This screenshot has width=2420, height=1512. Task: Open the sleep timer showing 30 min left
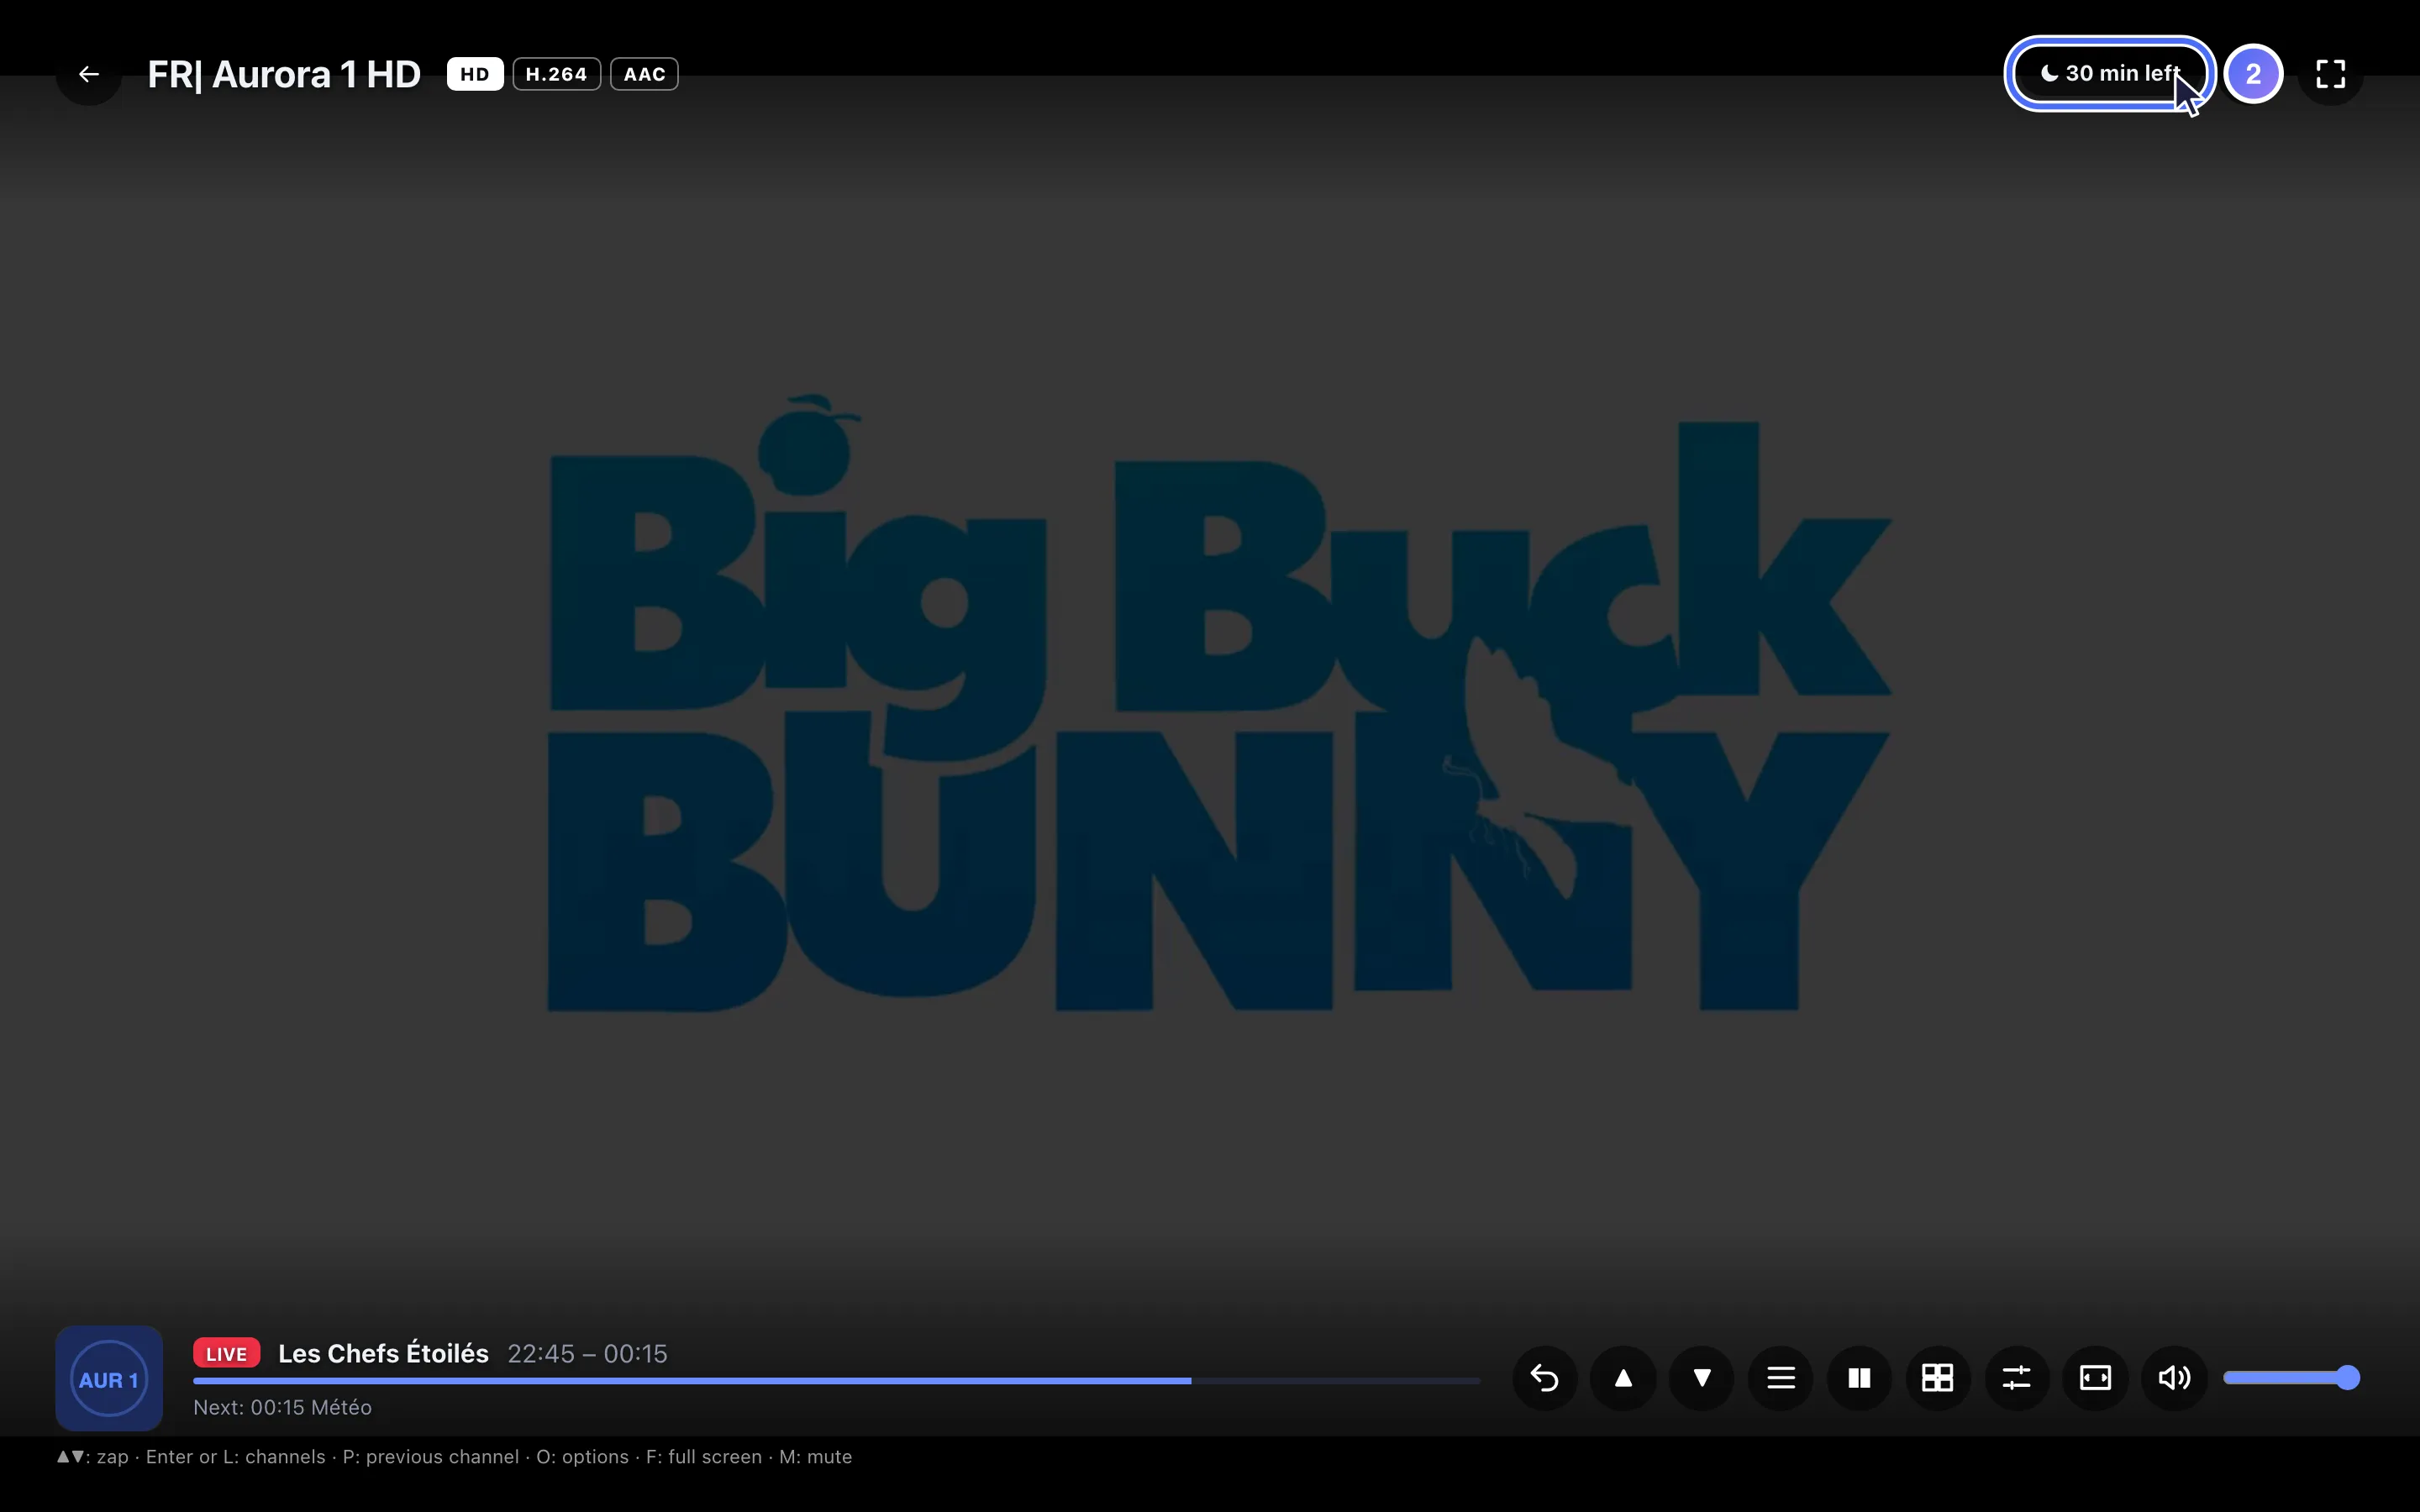pos(2109,74)
